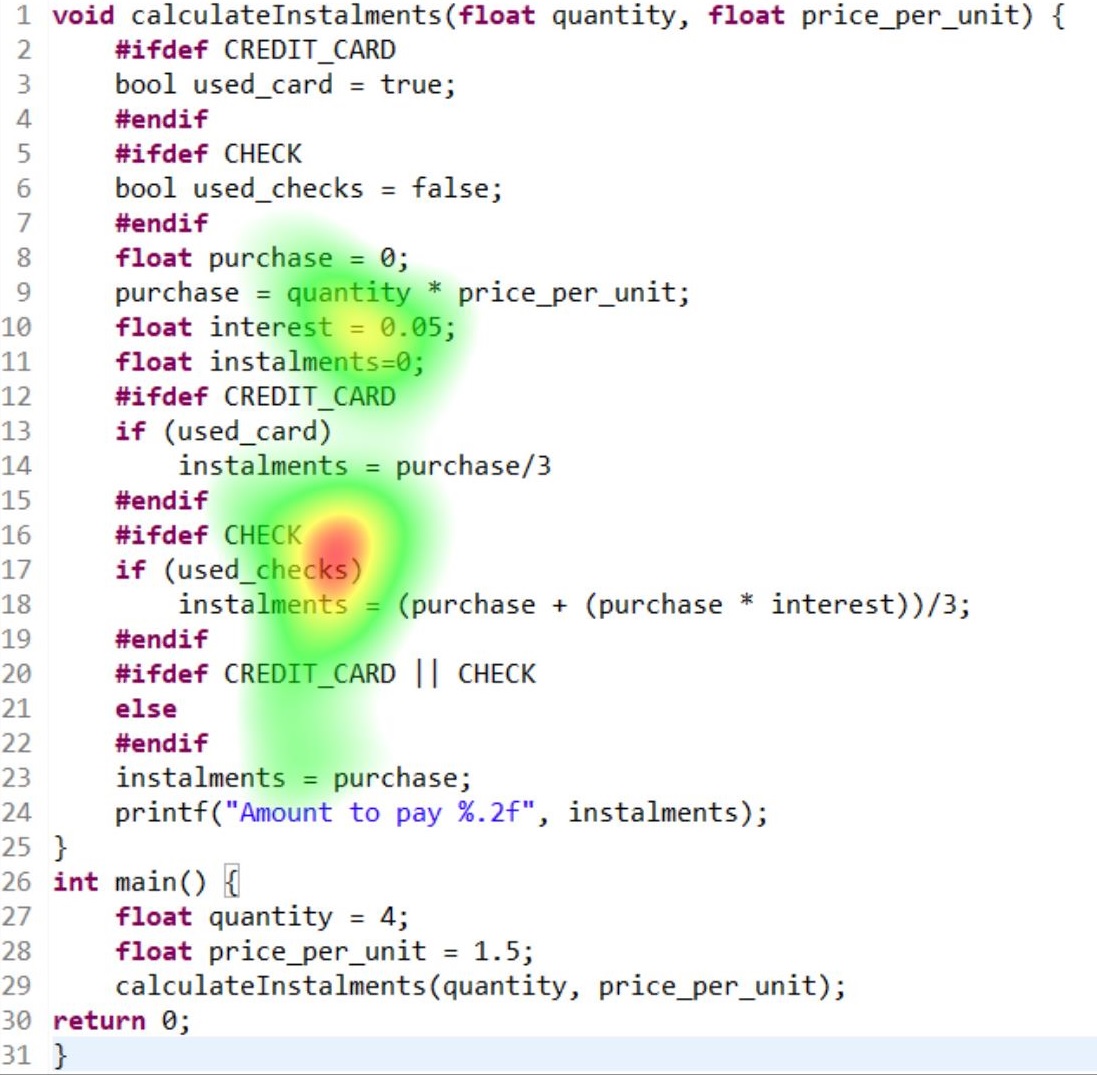Viewport: 1097px width, 1075px height.
Task: Click the 'else' keyword on line 21
Action: coord(146,709)
